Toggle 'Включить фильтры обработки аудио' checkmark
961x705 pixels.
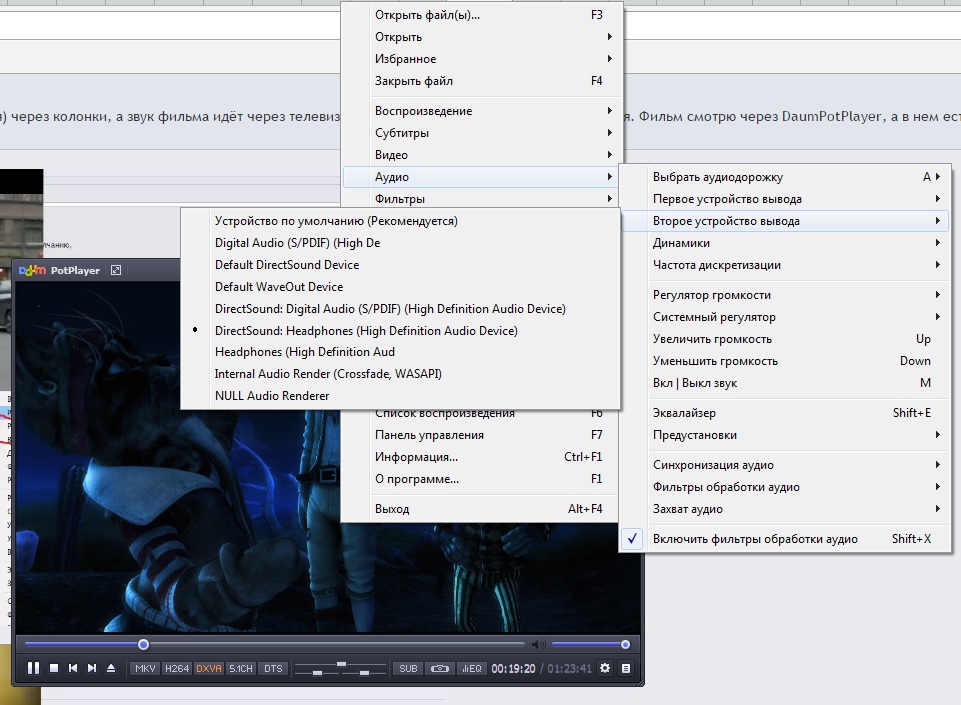click(755, 539)
